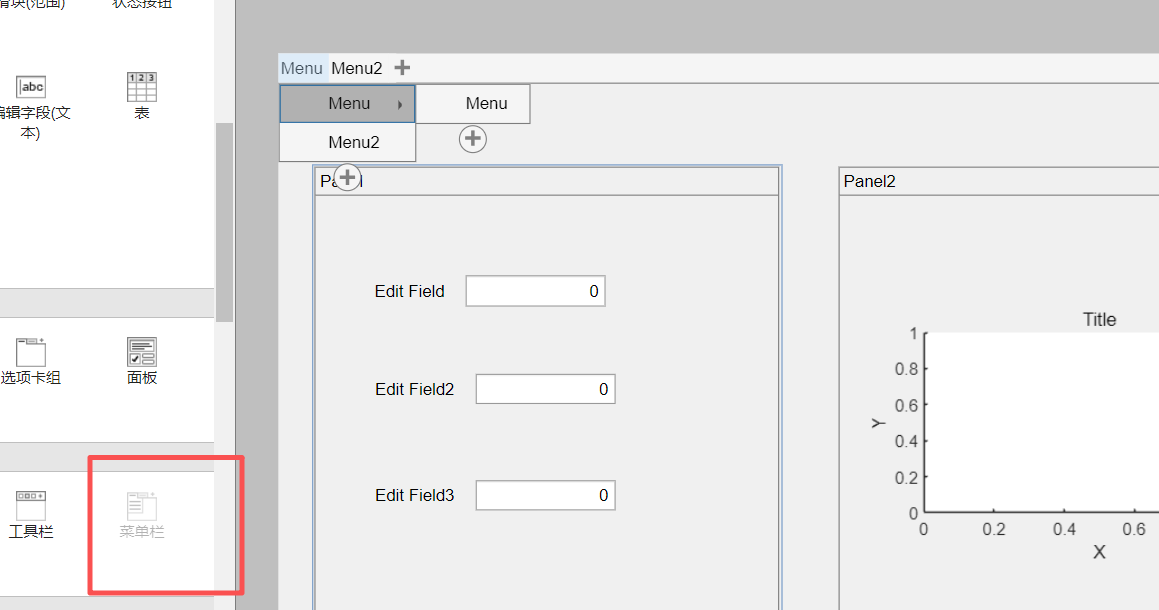Image resolution: width=1159 pixels, height=610 pixels.
Task: Focus the Edit Field2 numeric input
Action: point(545,389)
